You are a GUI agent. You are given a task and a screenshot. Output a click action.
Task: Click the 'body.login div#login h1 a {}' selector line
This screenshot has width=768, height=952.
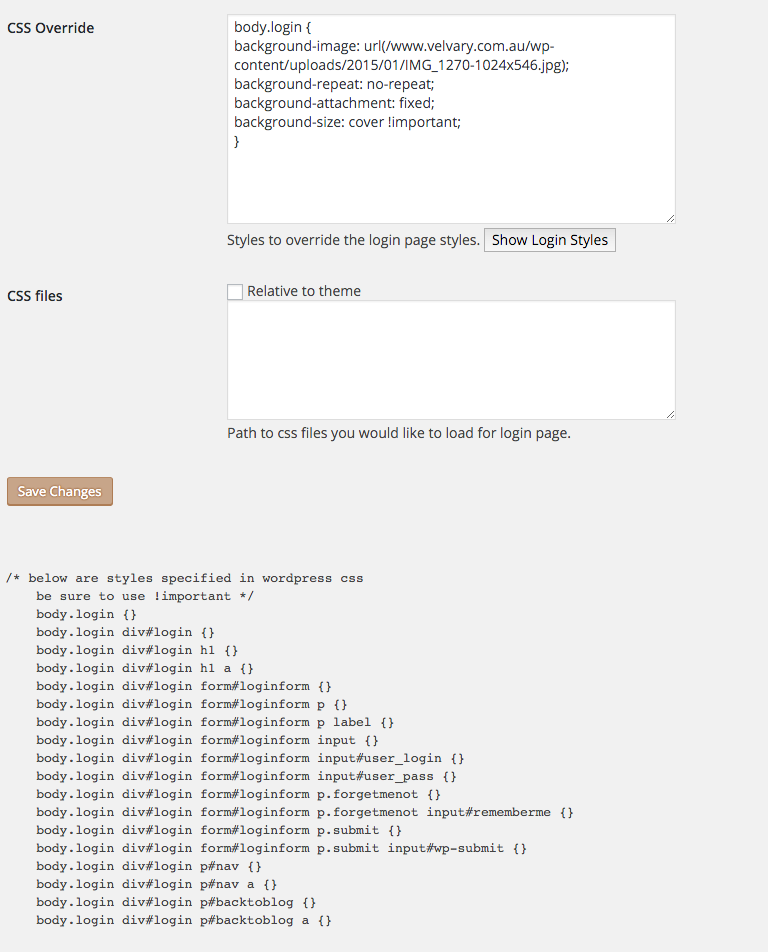tap(144, 668)
